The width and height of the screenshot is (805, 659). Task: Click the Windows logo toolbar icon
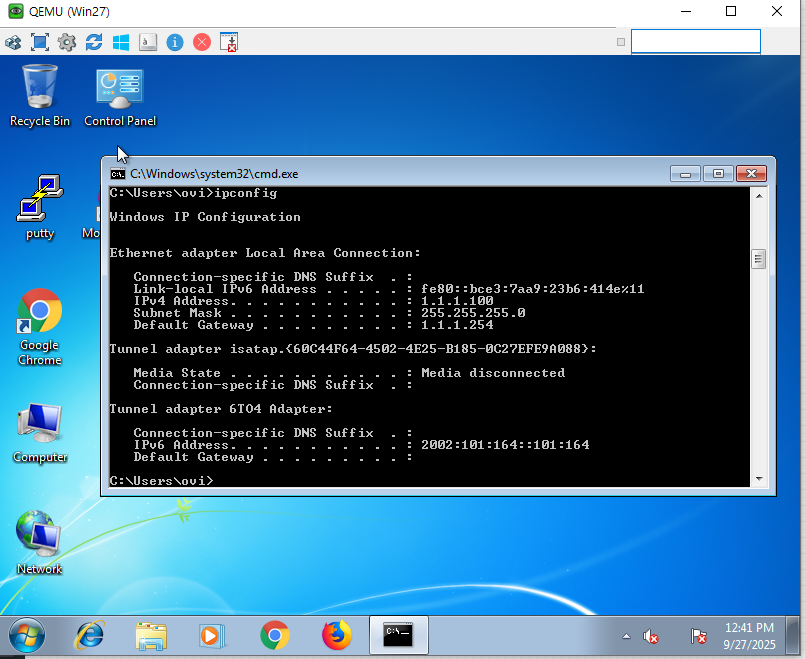click(x=121, y=42)
